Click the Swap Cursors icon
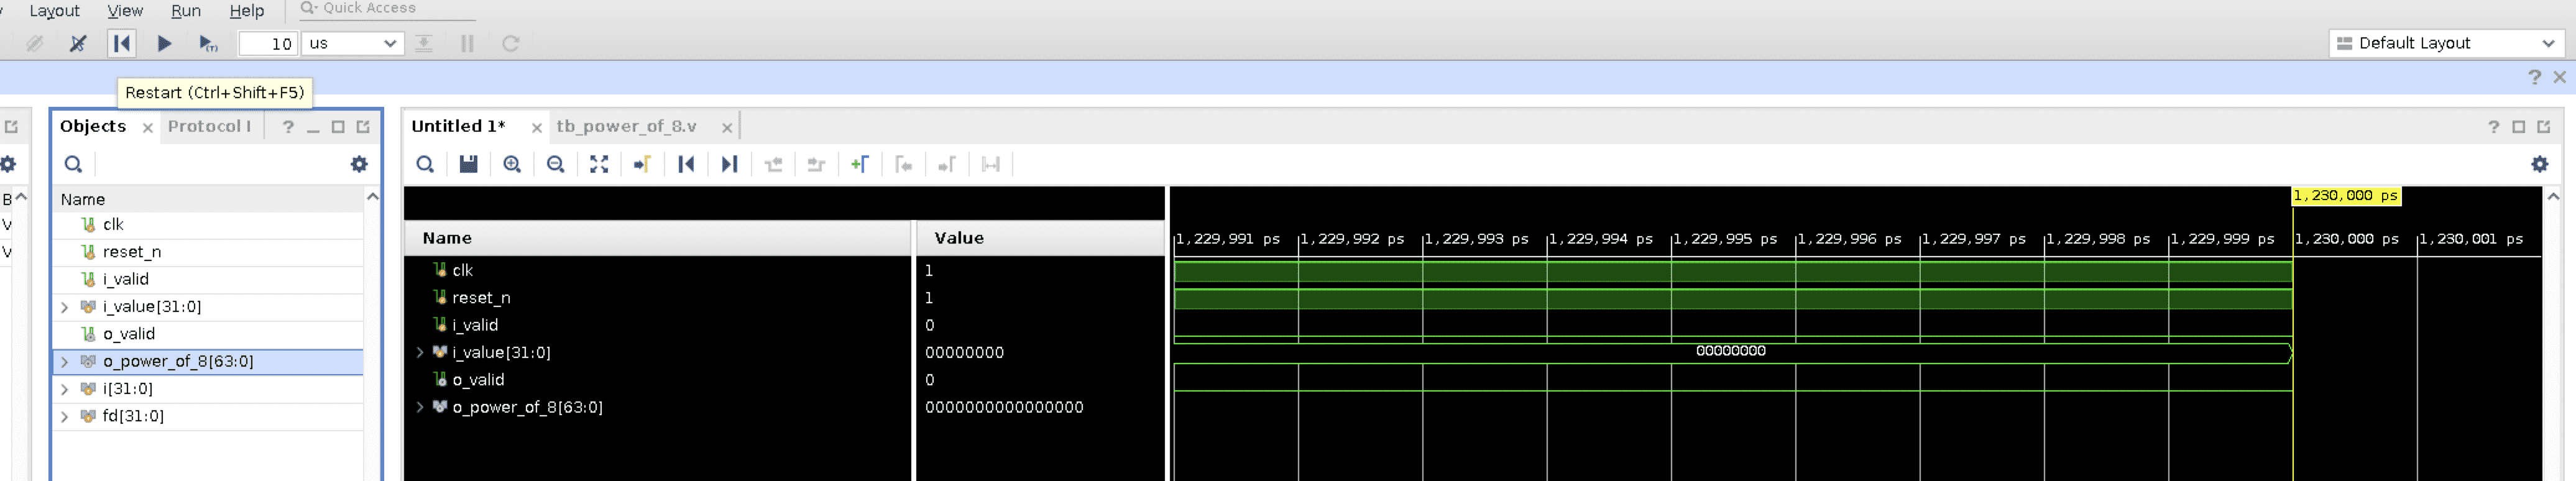 coord(990,164)
